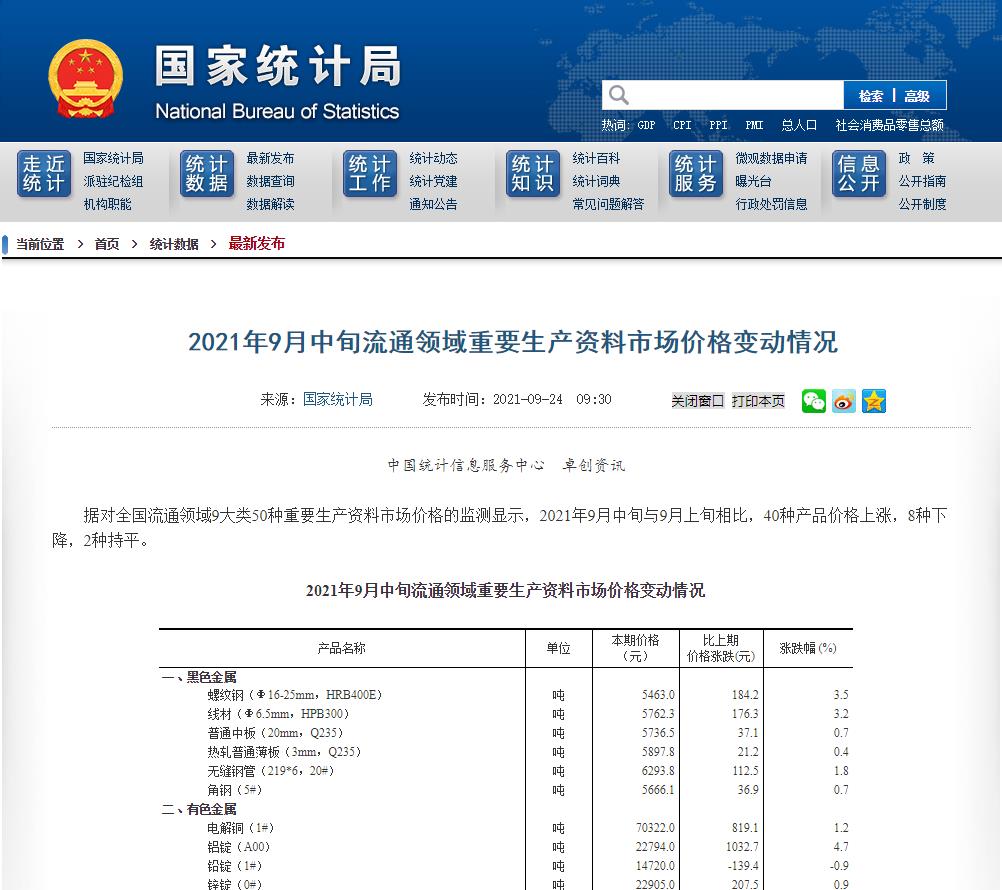The height and width of the screenshot is (890, 1002).
Task: Open 最新发布 from the breadcrumb
Action: tap(255, 243)
